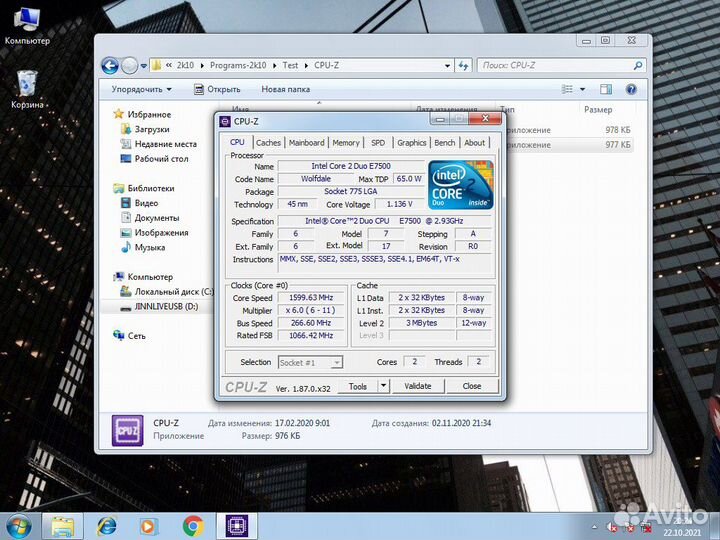Open the Документы library

pyautogui.click(x=150, y=218)
